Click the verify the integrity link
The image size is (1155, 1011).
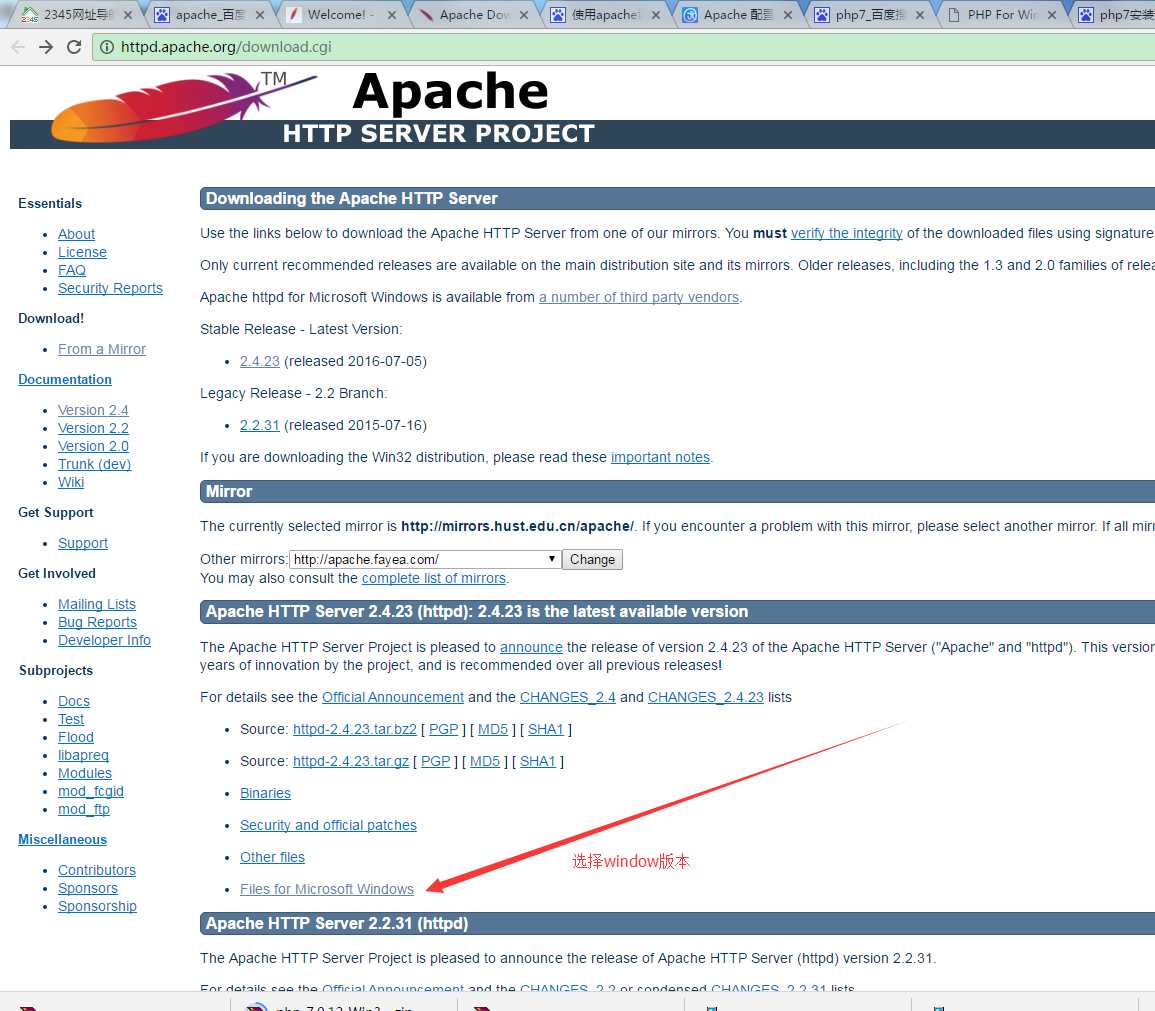[846, 233]
